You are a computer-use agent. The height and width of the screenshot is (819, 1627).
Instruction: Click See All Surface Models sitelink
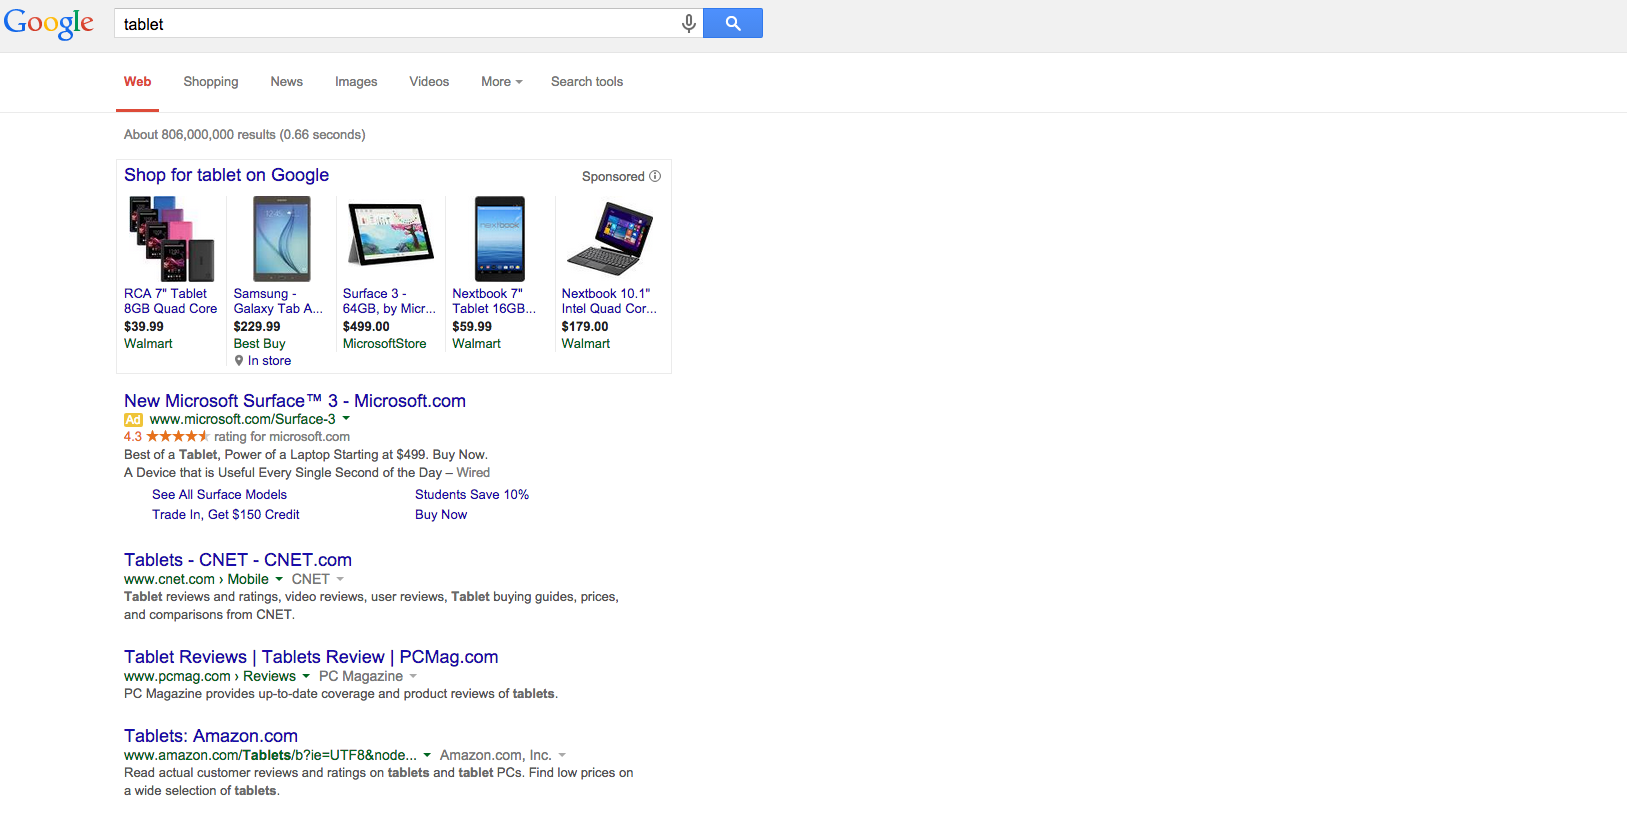point(219,495)
